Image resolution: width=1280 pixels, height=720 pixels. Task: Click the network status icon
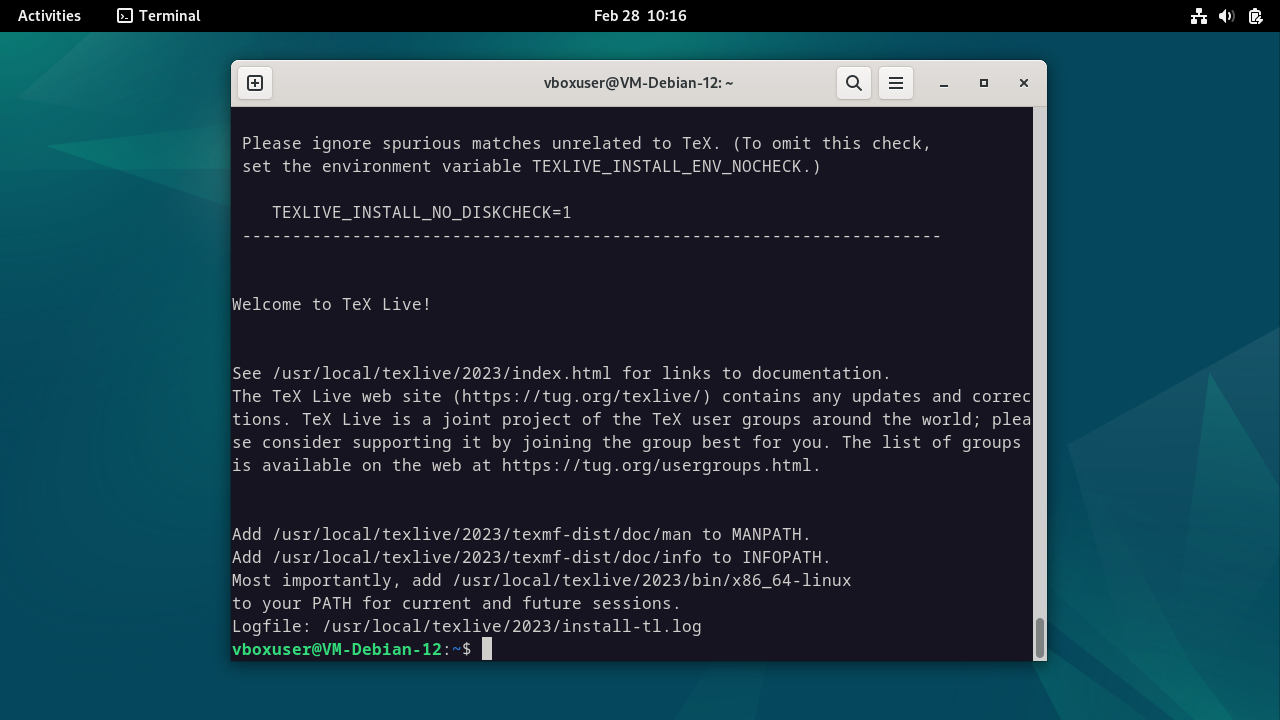pos(1199,16)
